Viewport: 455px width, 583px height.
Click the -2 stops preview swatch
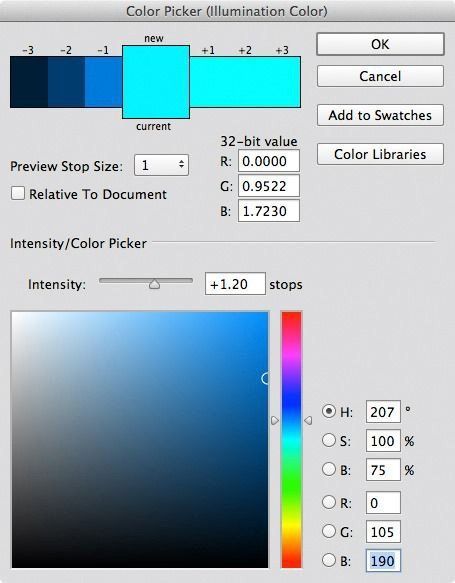[x=67, y=82]
